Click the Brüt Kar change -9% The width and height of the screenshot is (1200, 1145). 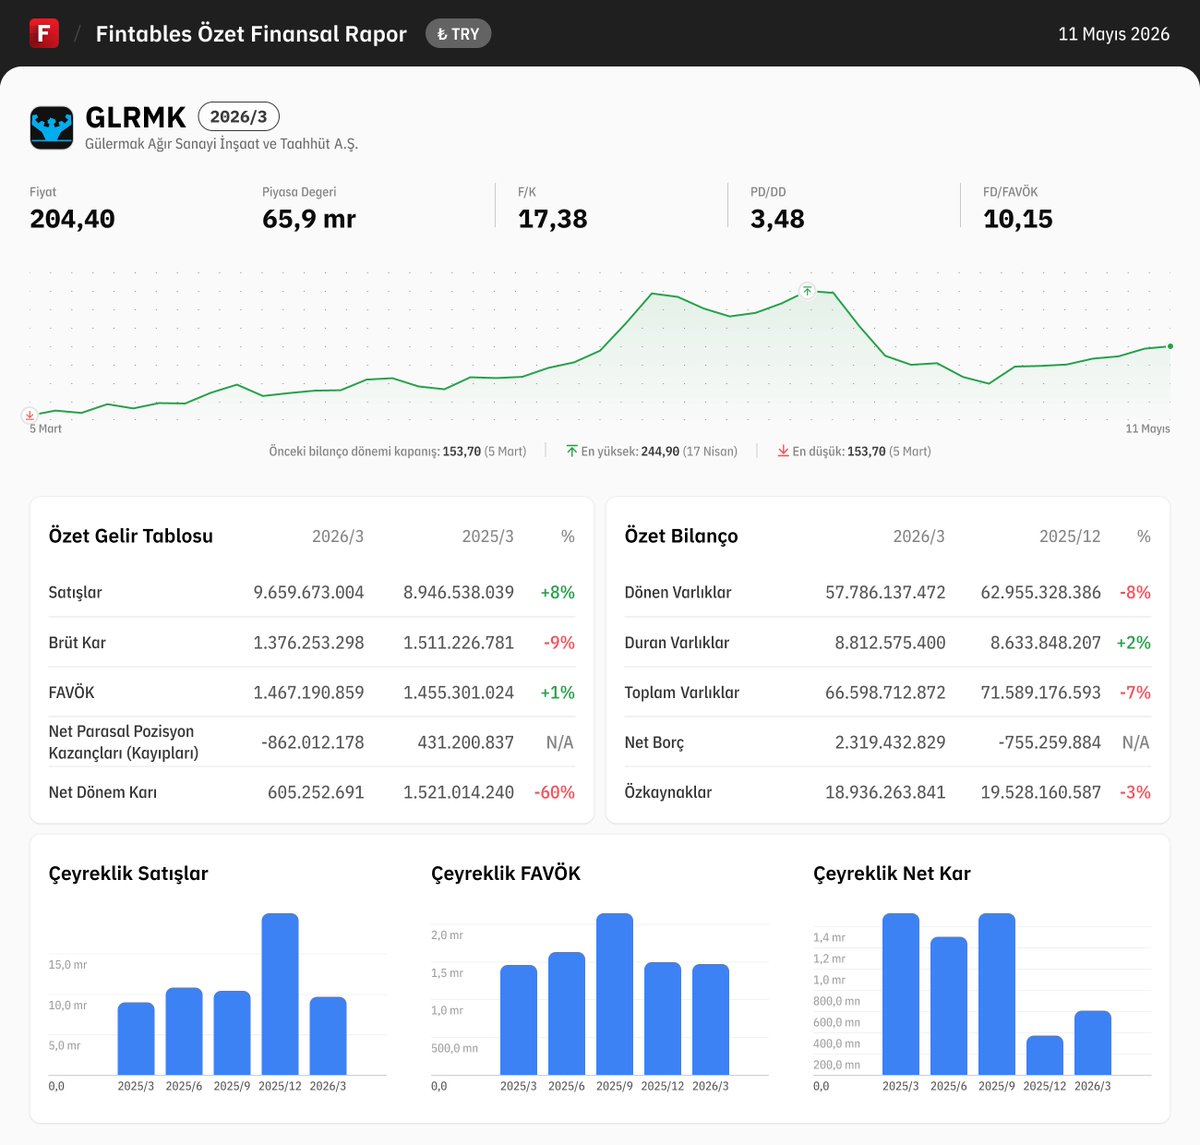559,642
